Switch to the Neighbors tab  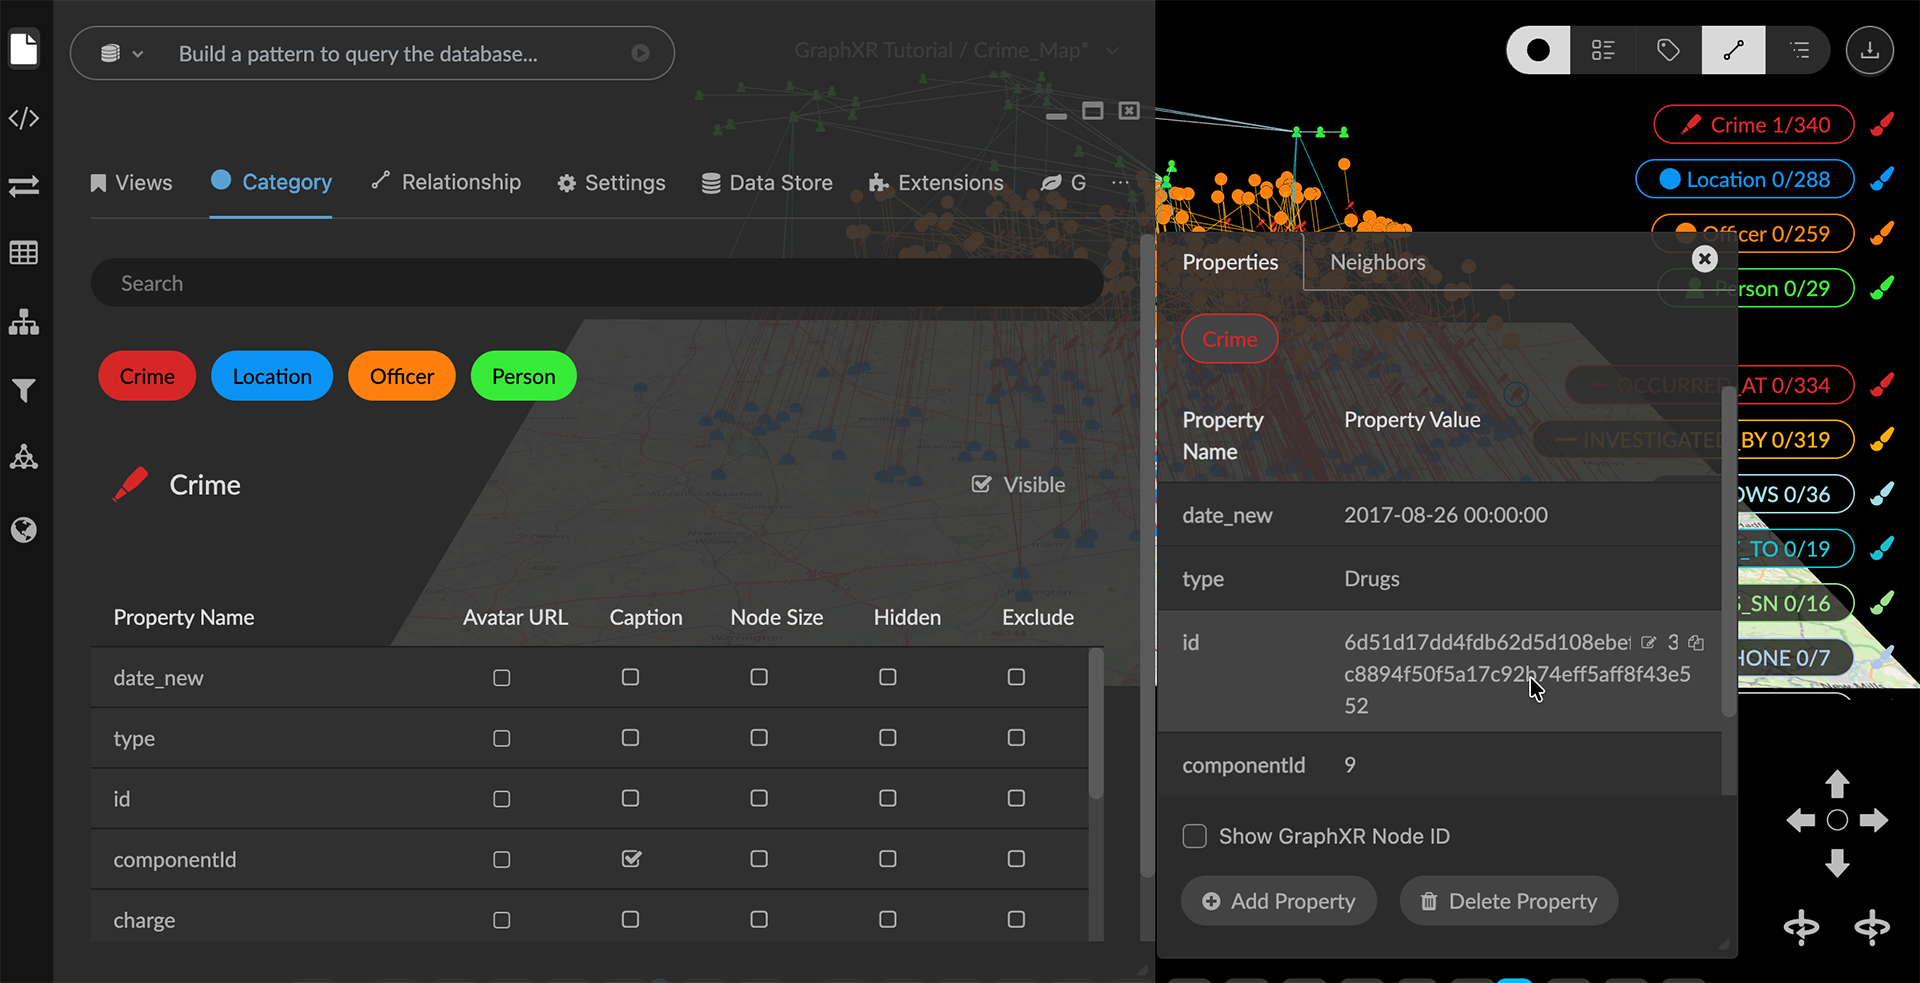1377,262
